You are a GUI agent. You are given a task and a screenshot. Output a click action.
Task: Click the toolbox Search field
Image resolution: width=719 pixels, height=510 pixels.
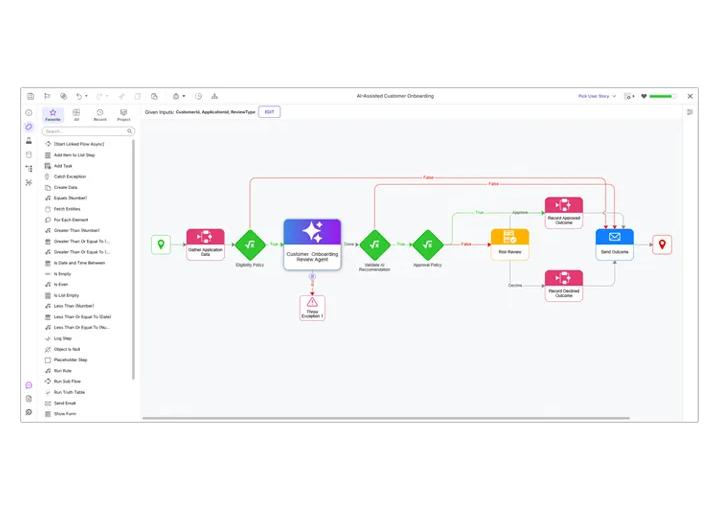click(88, 131)
